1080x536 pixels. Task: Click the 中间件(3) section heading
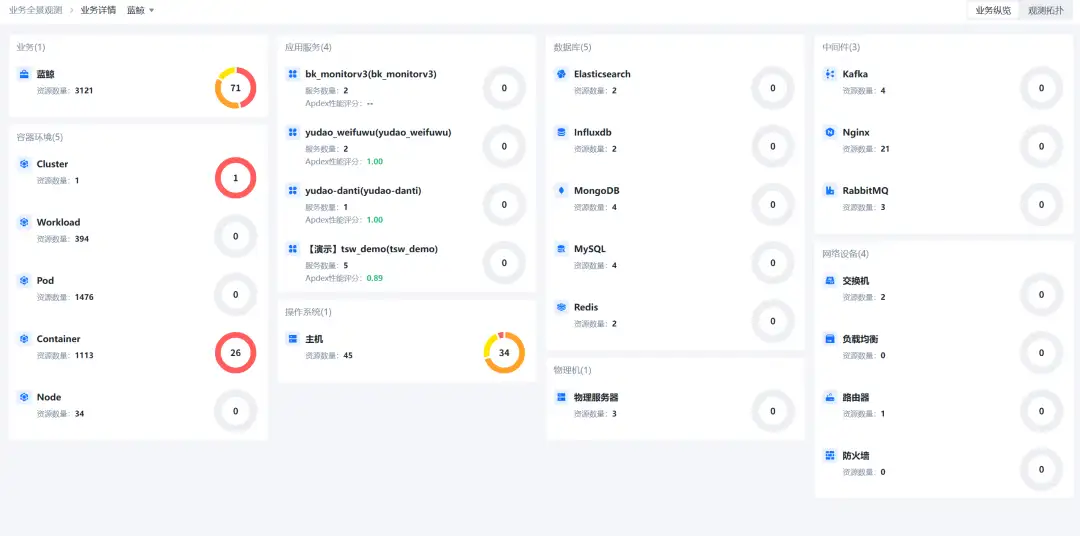842,47
